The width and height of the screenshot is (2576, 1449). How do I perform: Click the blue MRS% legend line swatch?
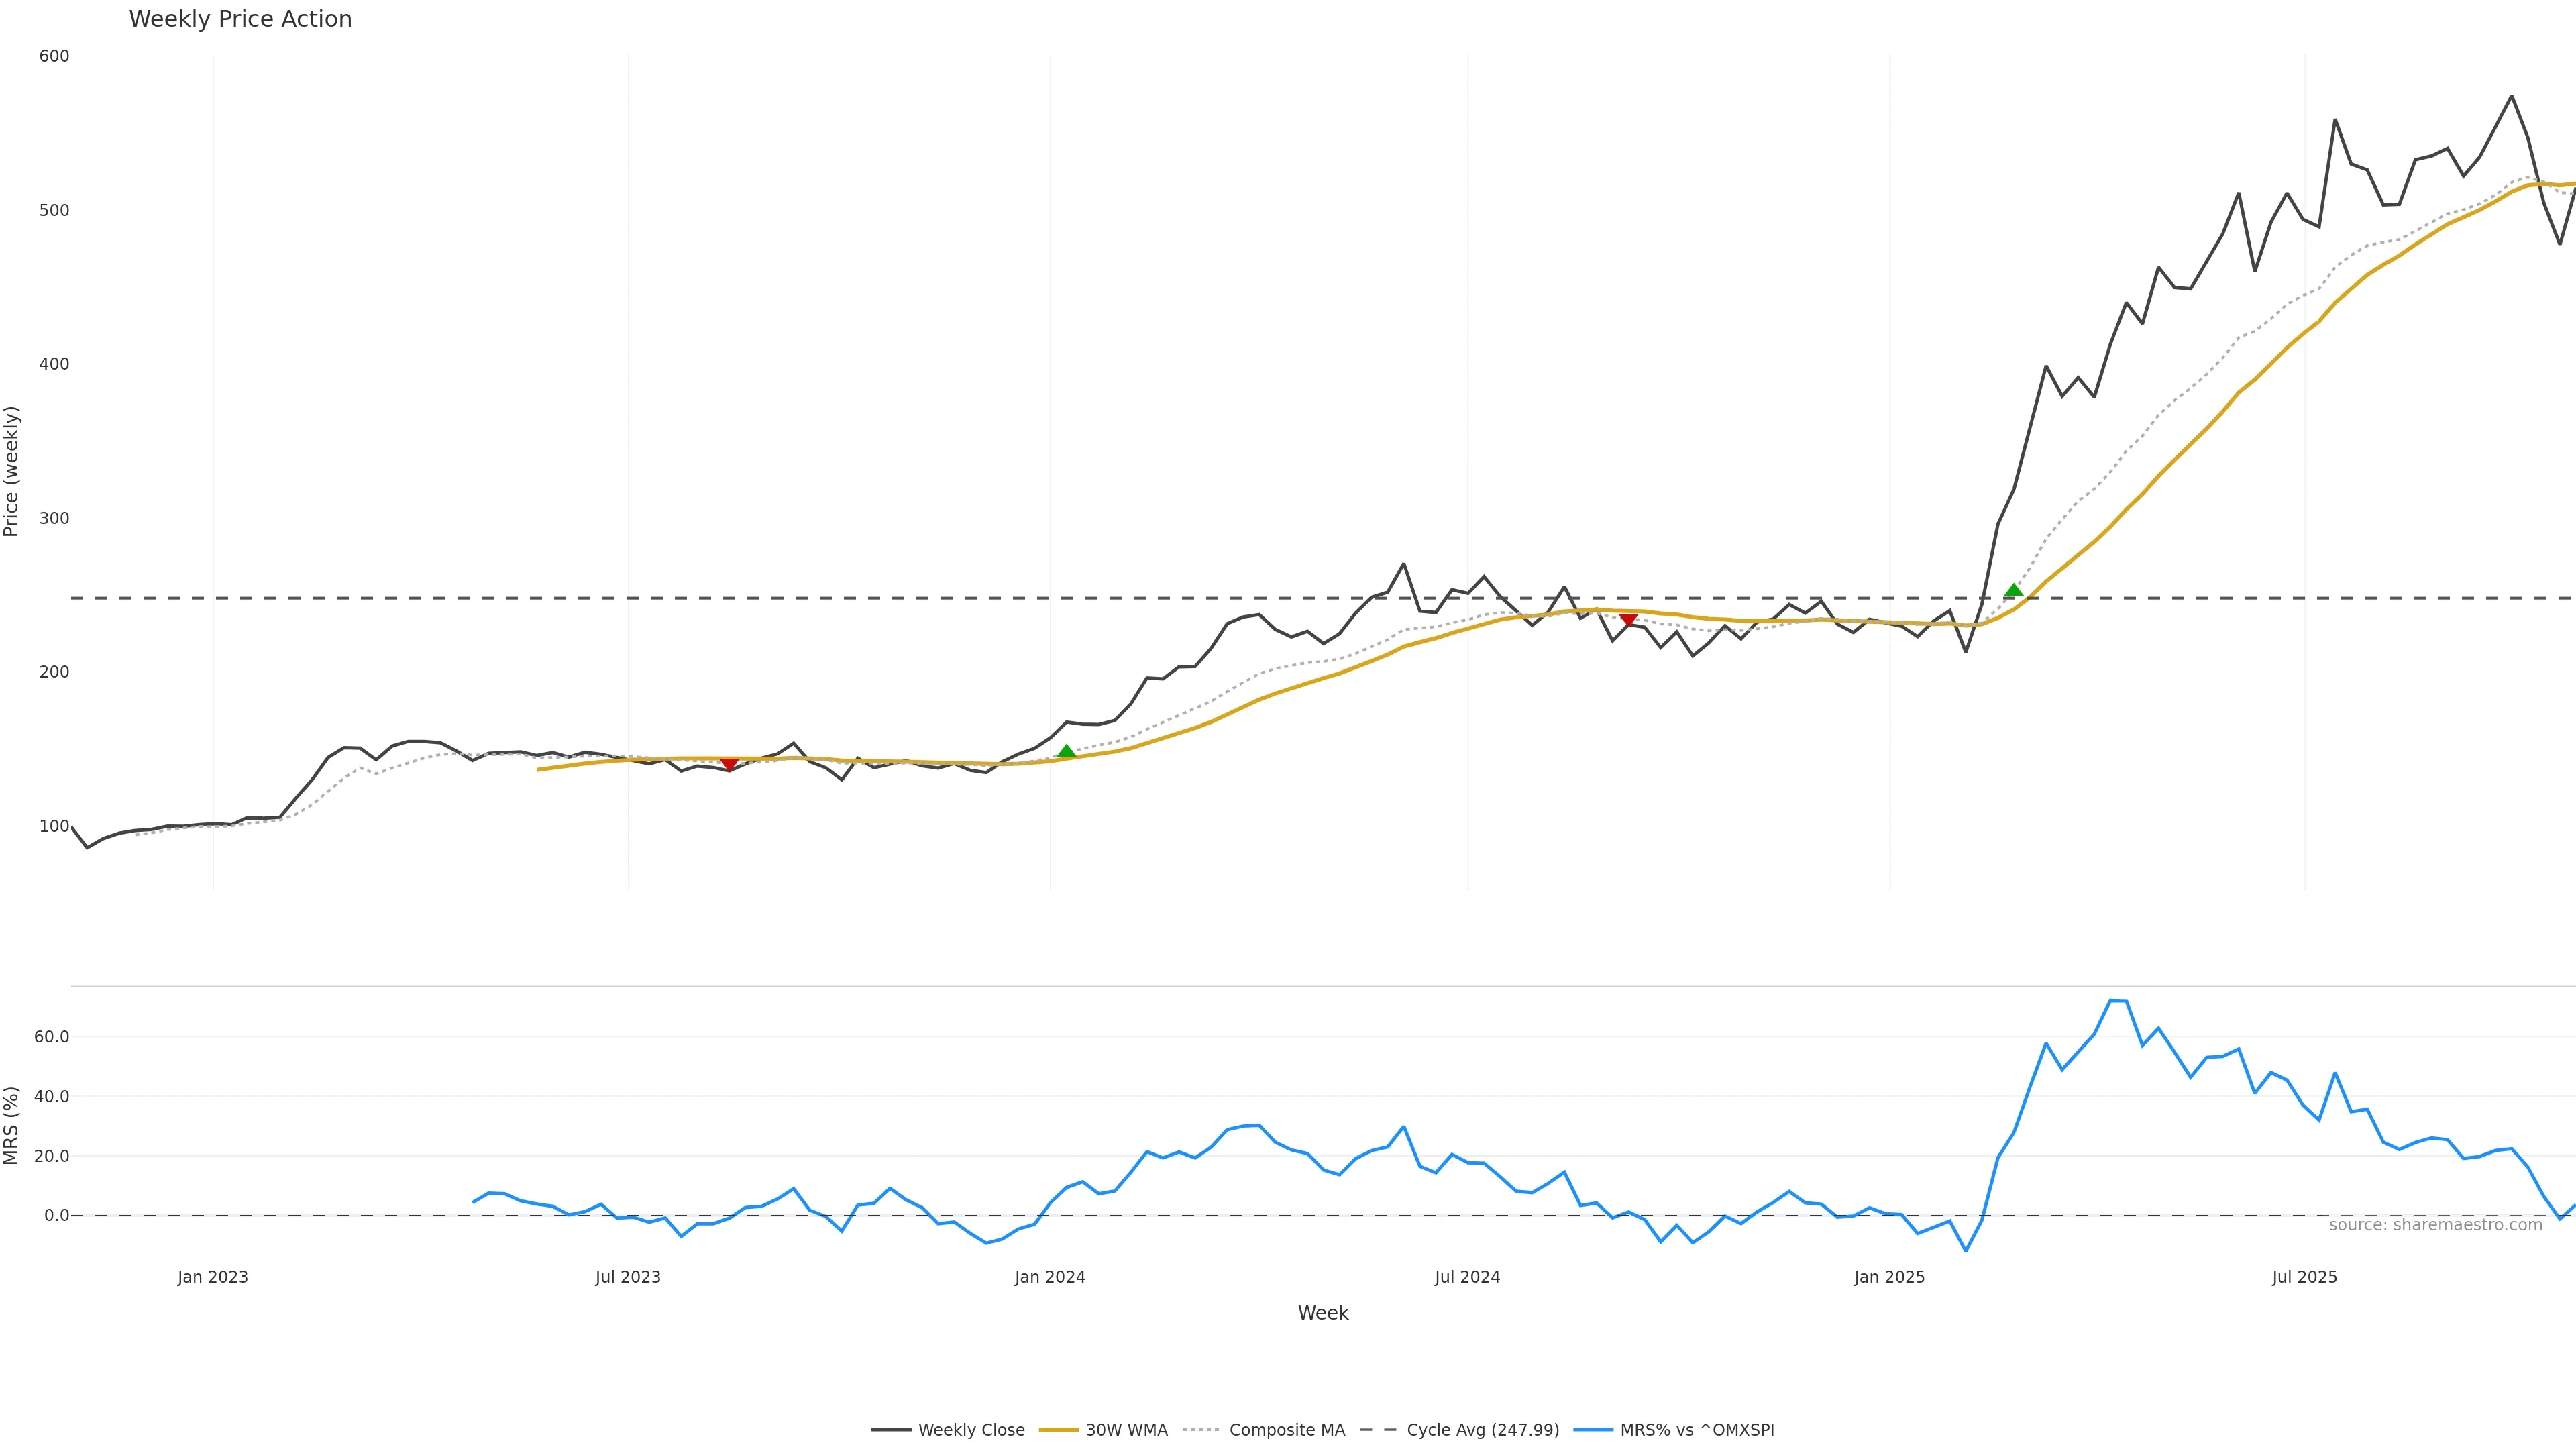click(x=1592, y=1430)
